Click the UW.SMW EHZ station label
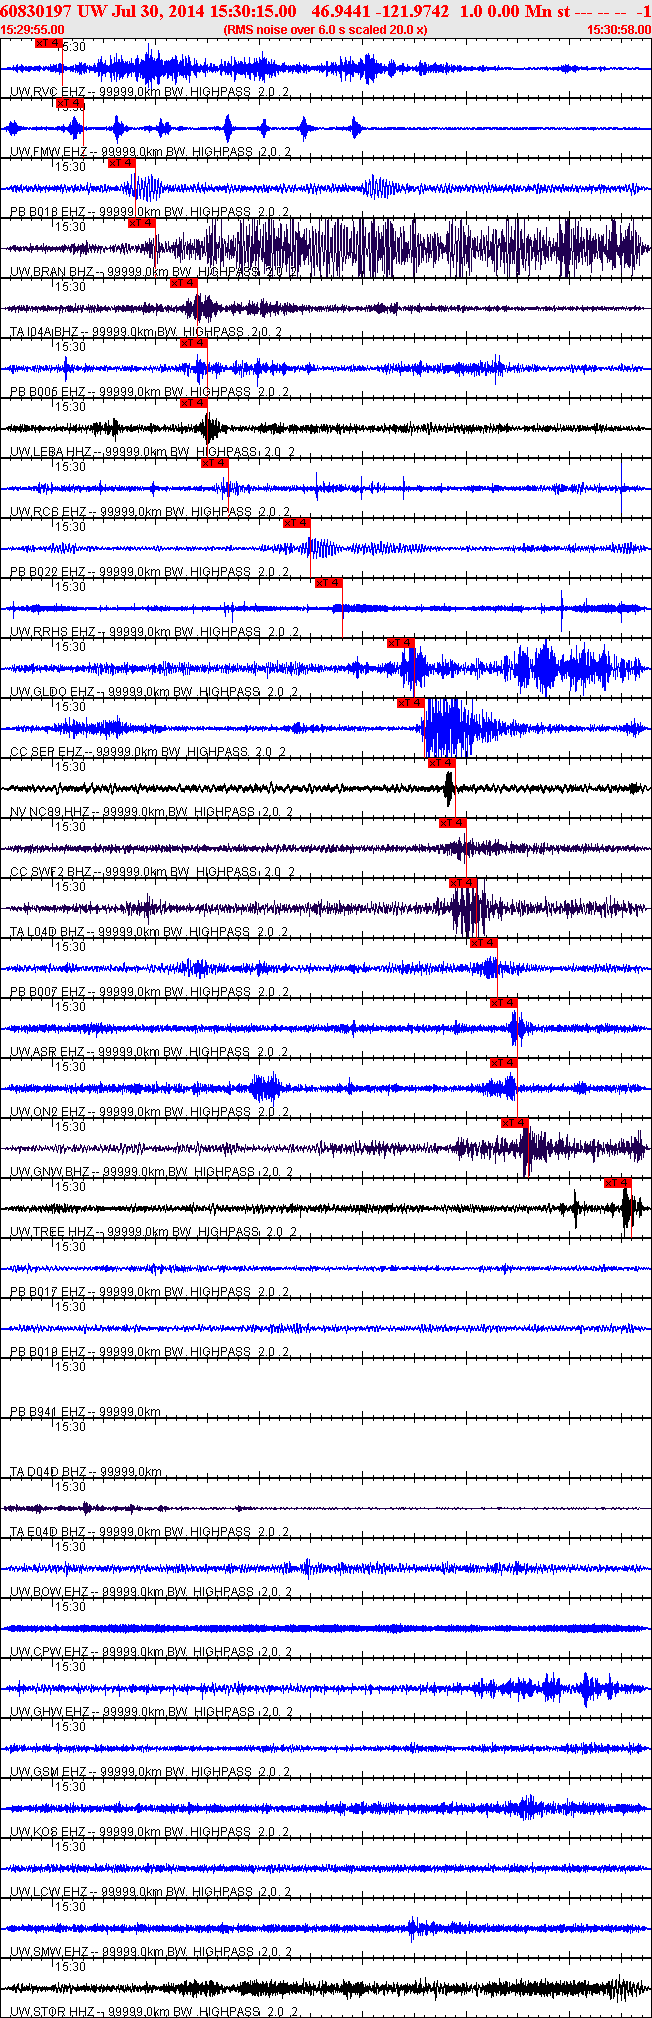This screenshot has height=2018, width=652. tap(50, 1952)
